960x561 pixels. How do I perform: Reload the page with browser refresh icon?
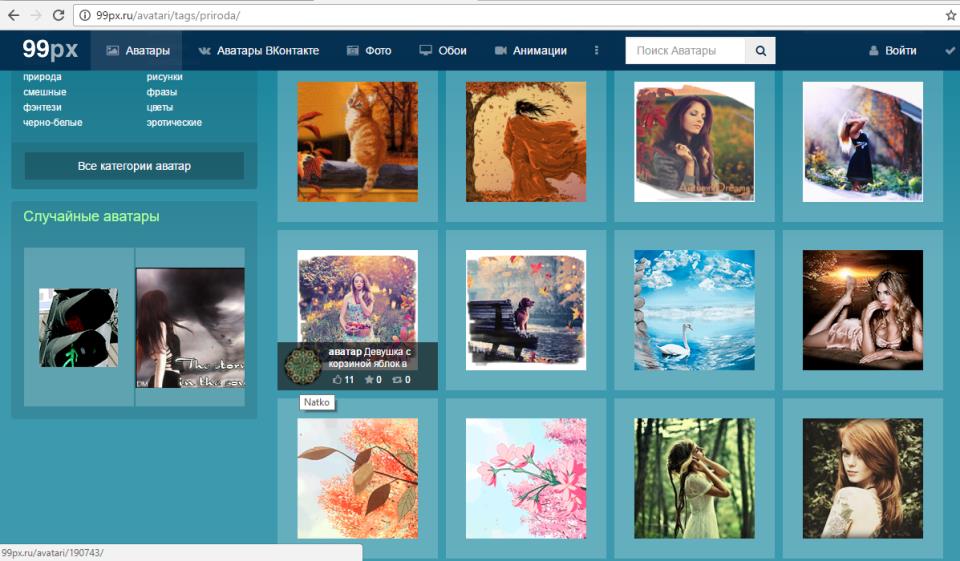pos(59,16)
